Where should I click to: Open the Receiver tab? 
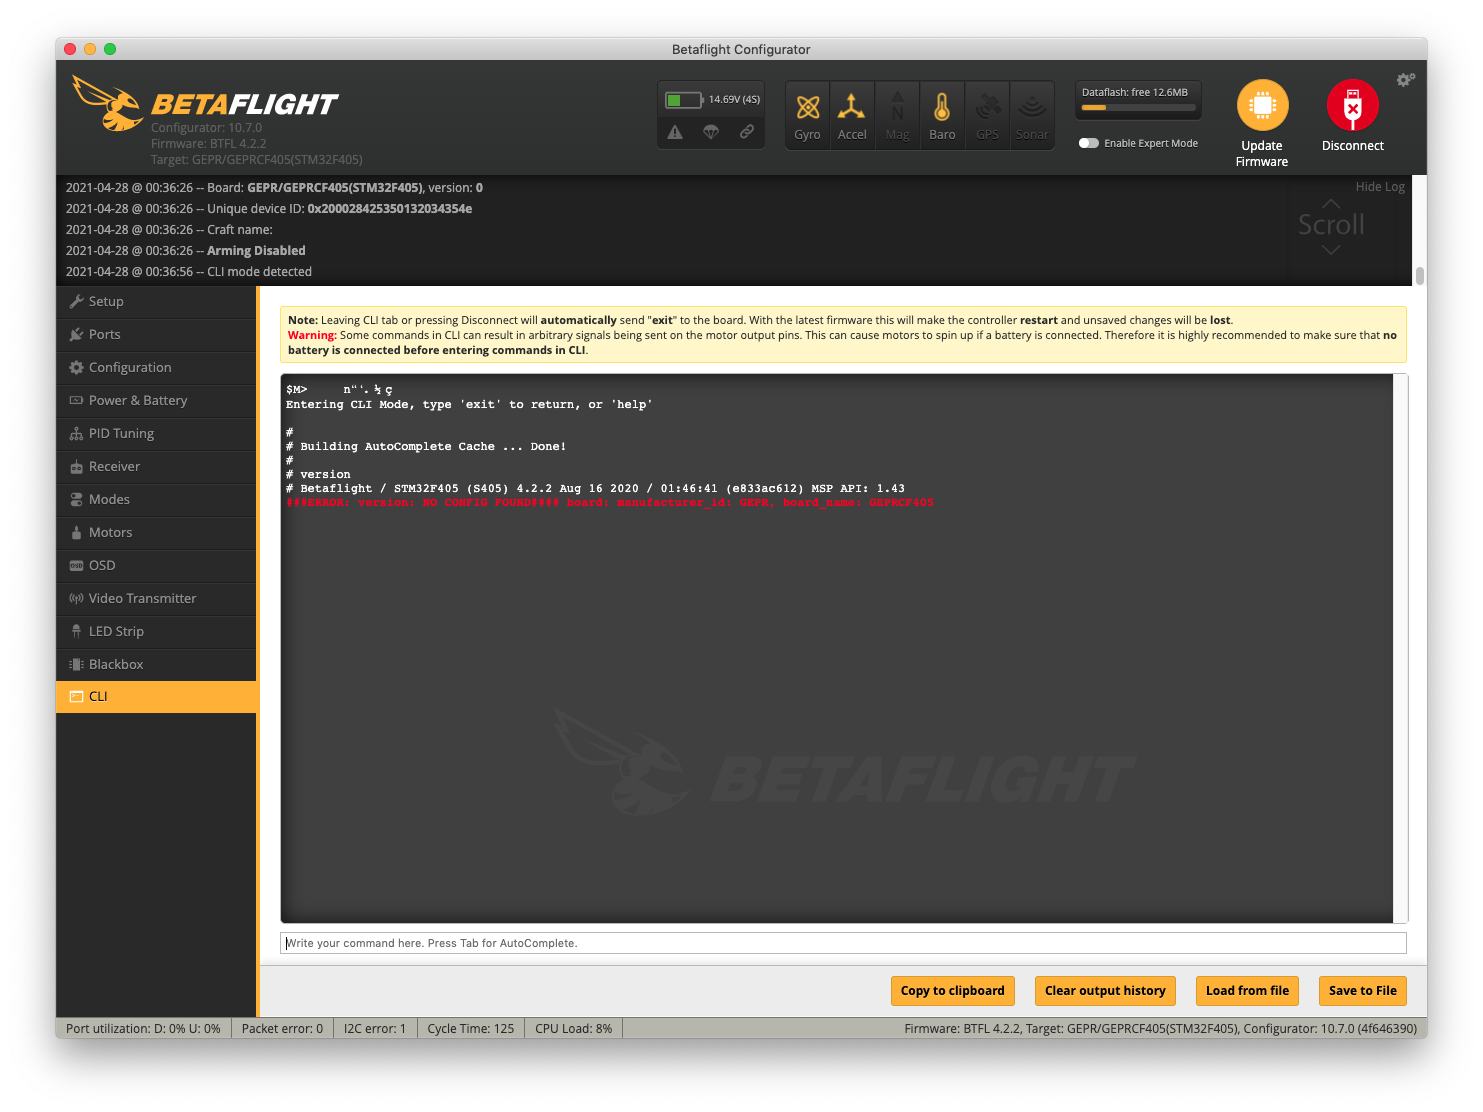pyautogui.click(x=156, y=466)
